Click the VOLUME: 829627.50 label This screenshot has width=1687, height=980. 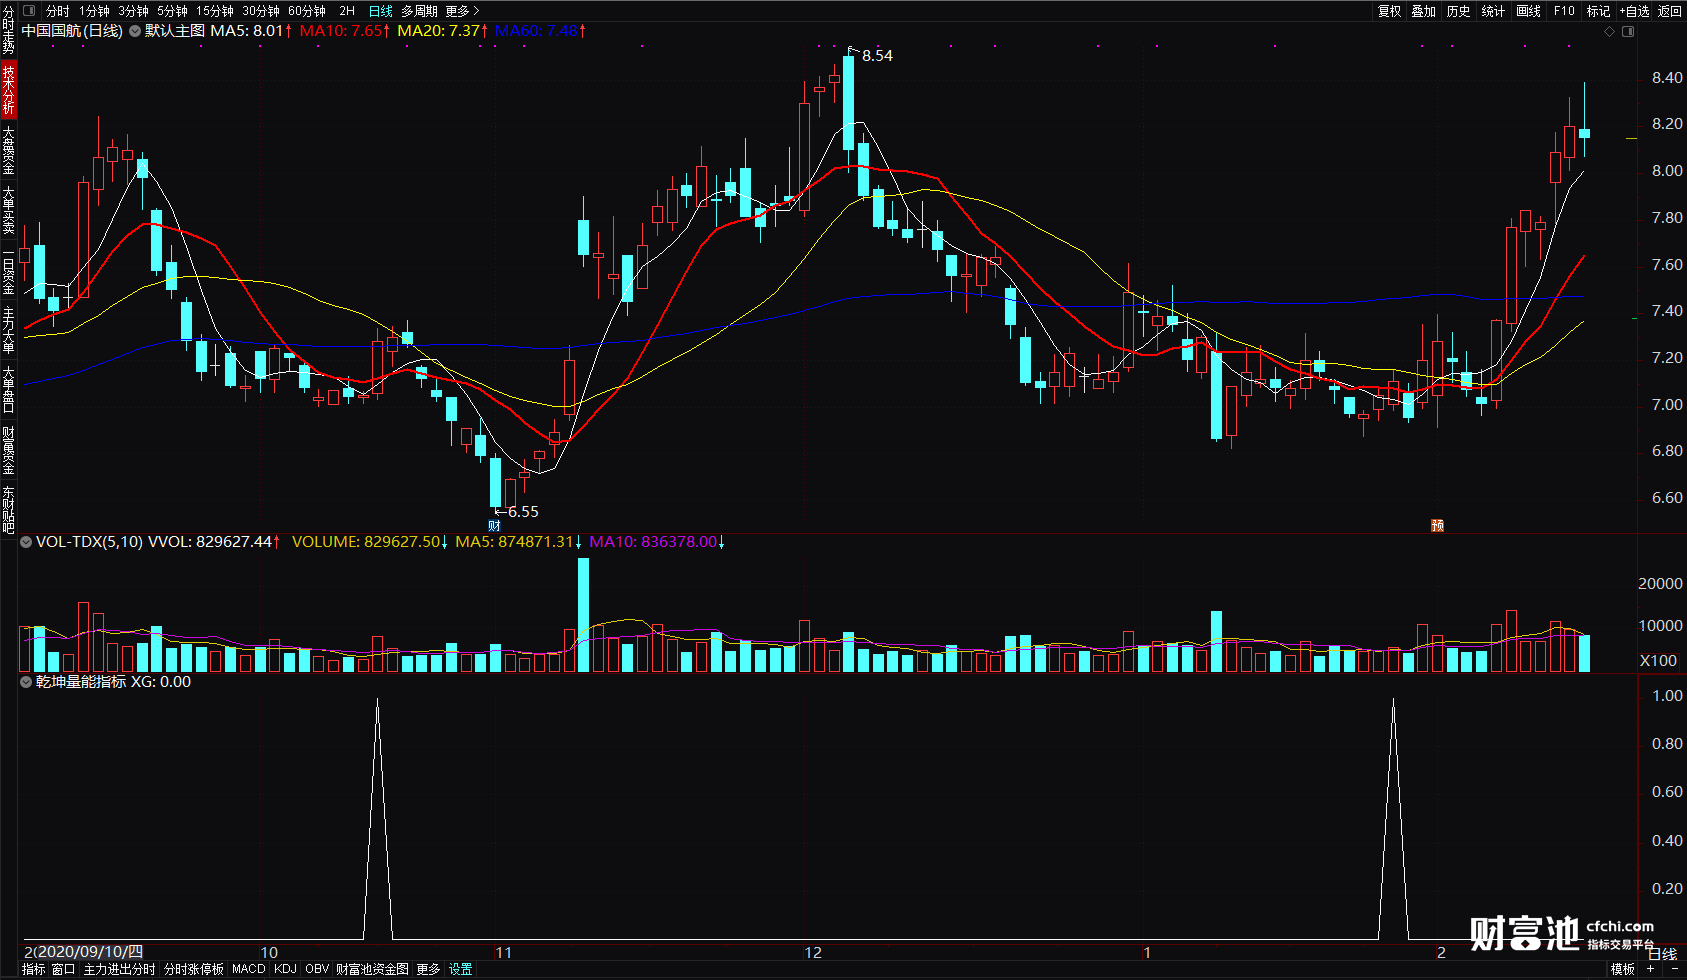click(370, 542)
